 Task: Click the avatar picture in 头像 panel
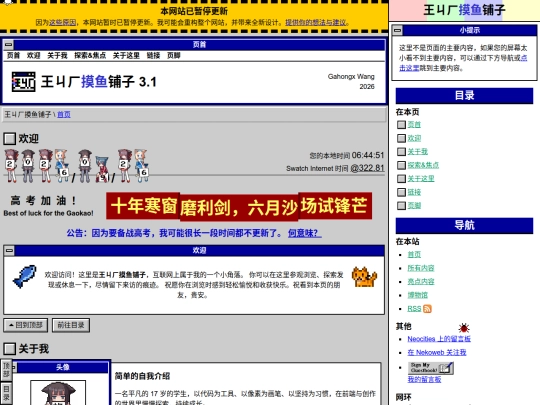click(58, 393)
